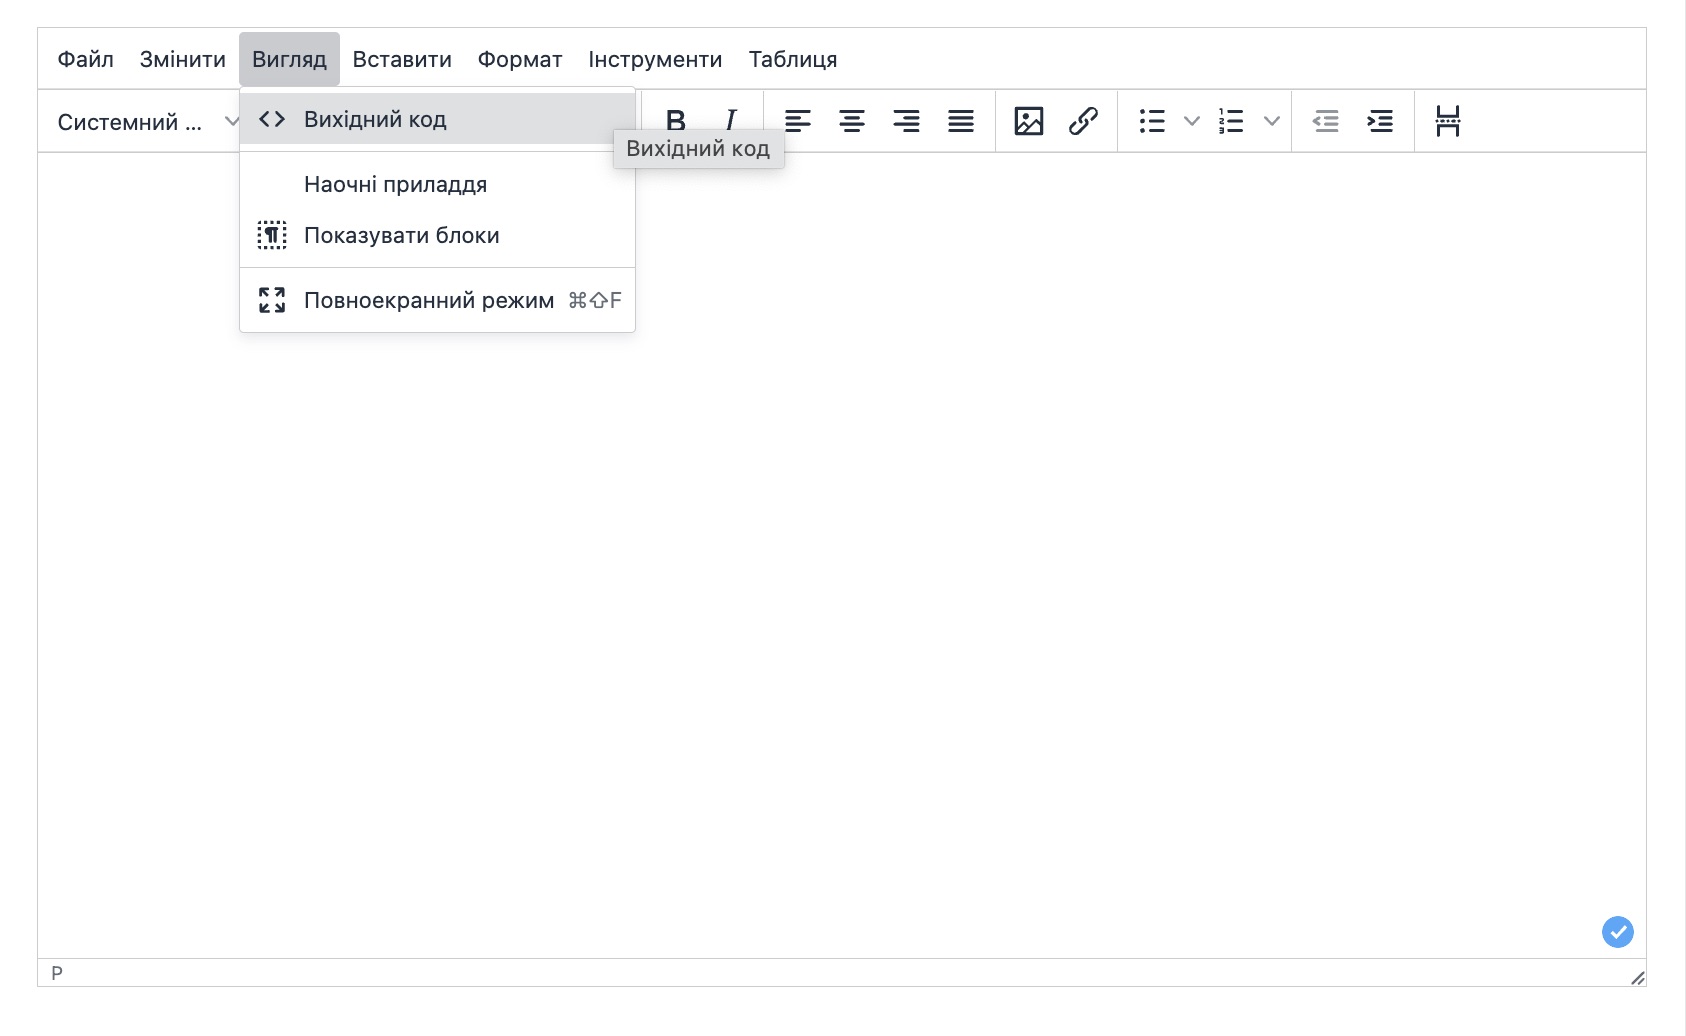Viewport: 1686px width, 1036px height.
Task: Center align the text
Action: tap(852, 121)
